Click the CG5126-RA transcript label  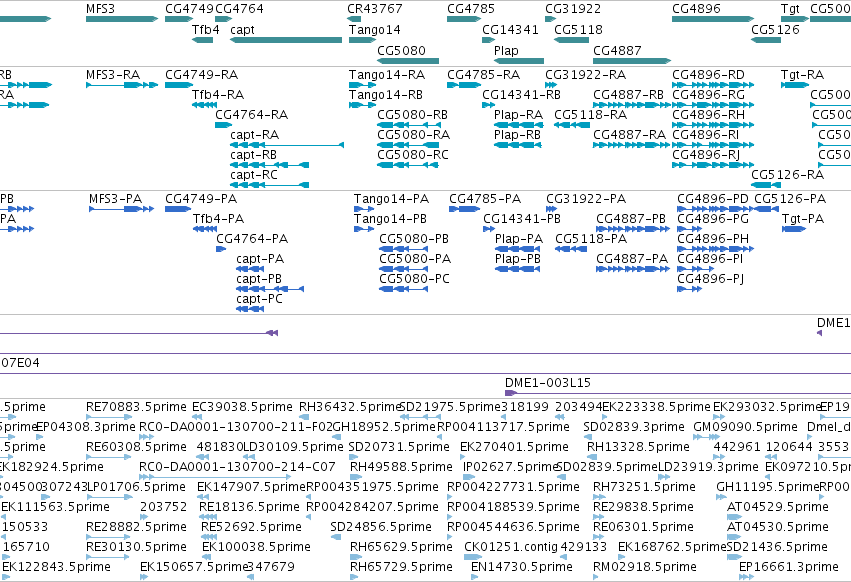(x=788, y=175)
